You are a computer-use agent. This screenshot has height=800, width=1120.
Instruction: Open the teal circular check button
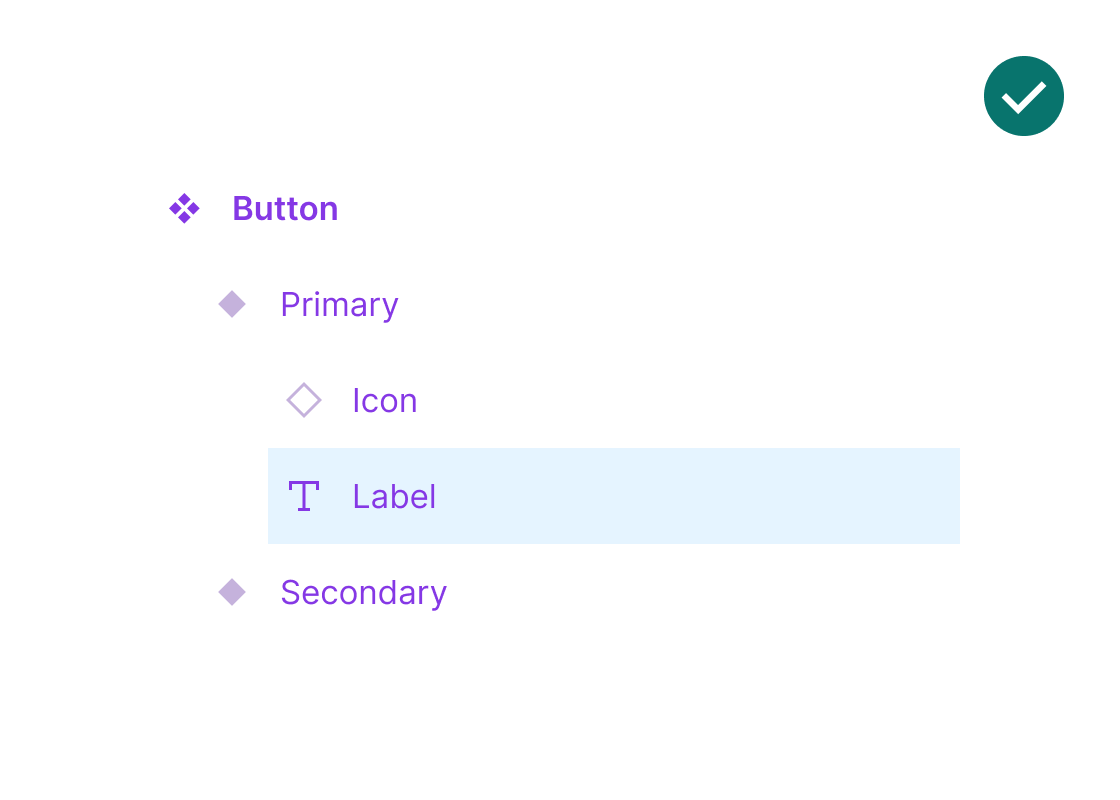1023,96
